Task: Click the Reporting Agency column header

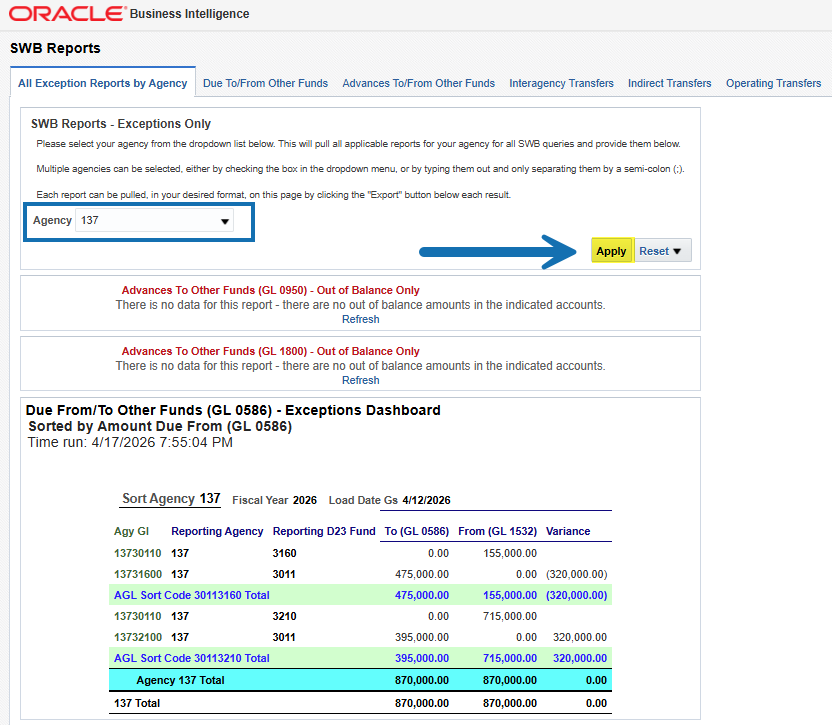Action: [x=217, y=531]
